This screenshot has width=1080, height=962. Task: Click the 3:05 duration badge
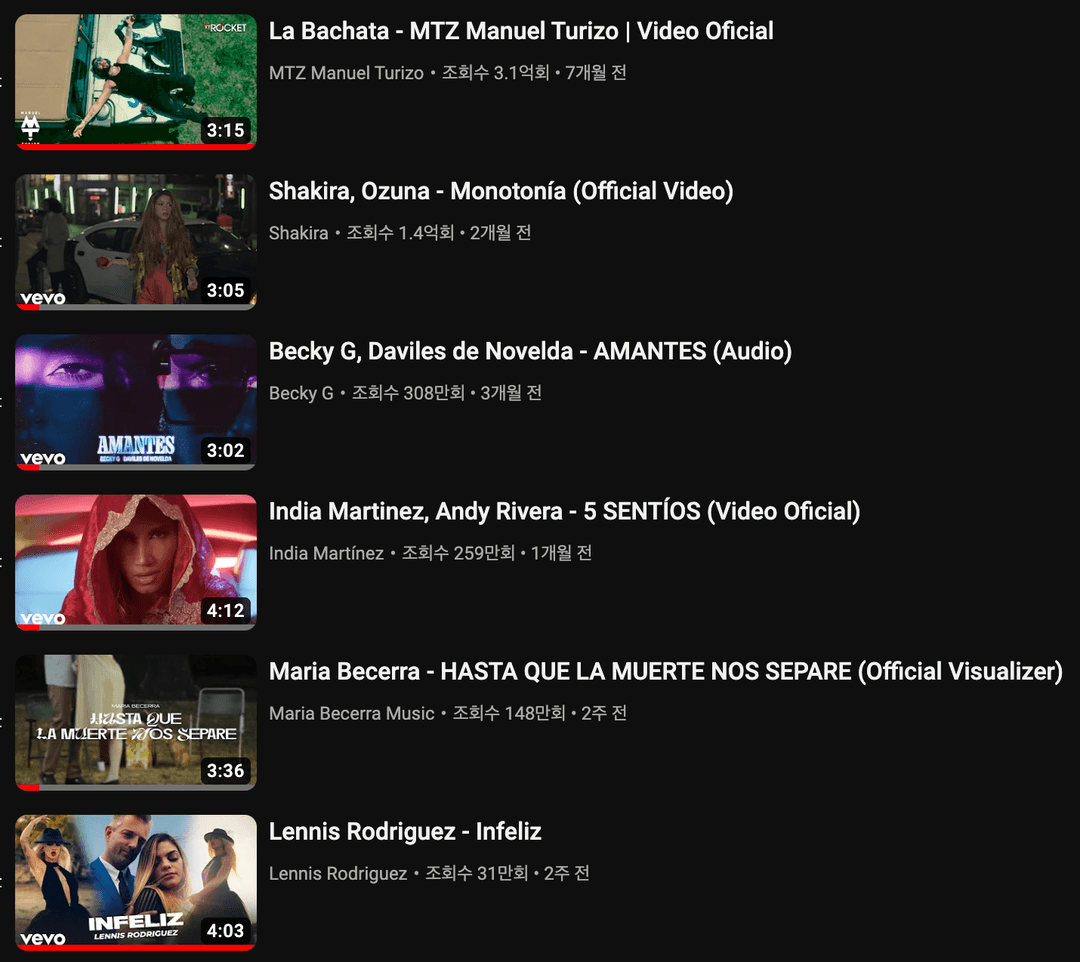point(225,291)
